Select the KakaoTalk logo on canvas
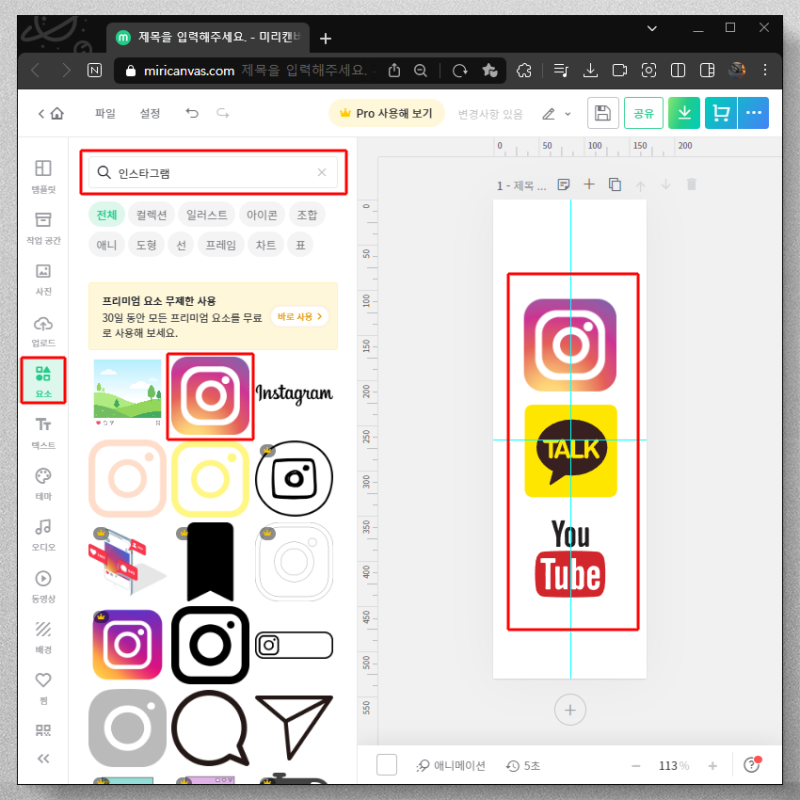Image resolution: width=800 pixels, height=800 pixels. pyautogui.click(x=570, y=451)
